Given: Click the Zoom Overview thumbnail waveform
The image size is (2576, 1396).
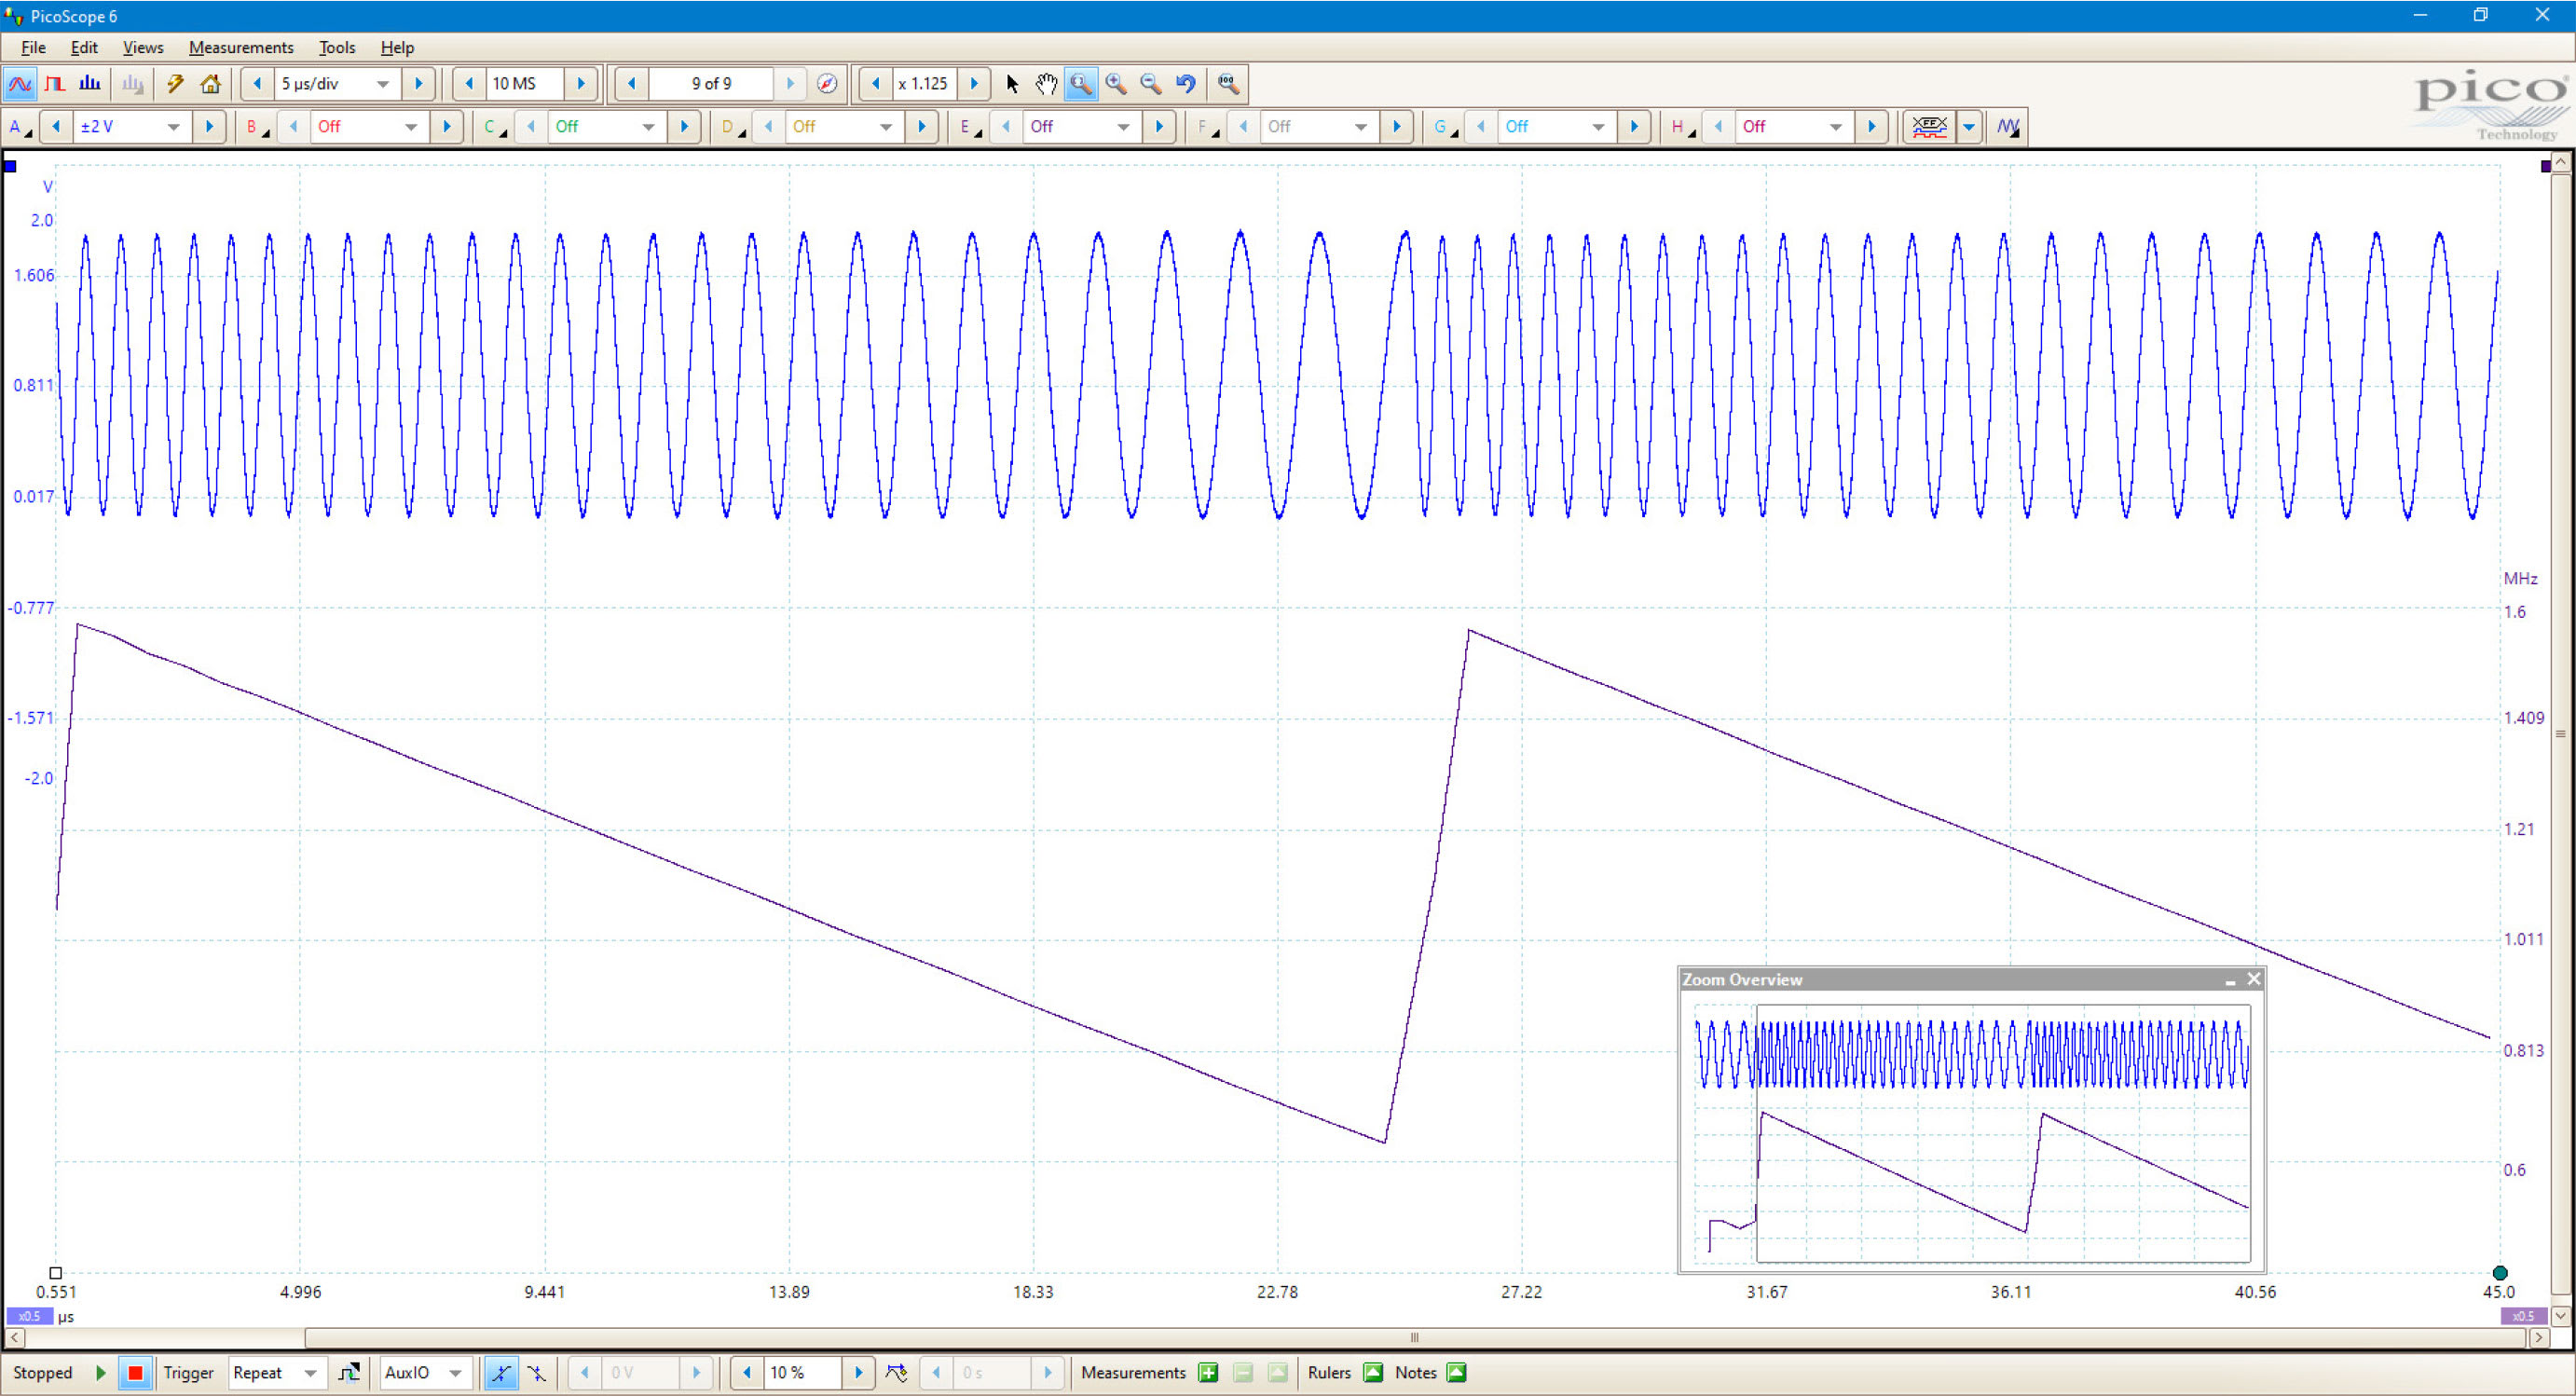Looking at the screenshot, I should click(1972, 1132).
